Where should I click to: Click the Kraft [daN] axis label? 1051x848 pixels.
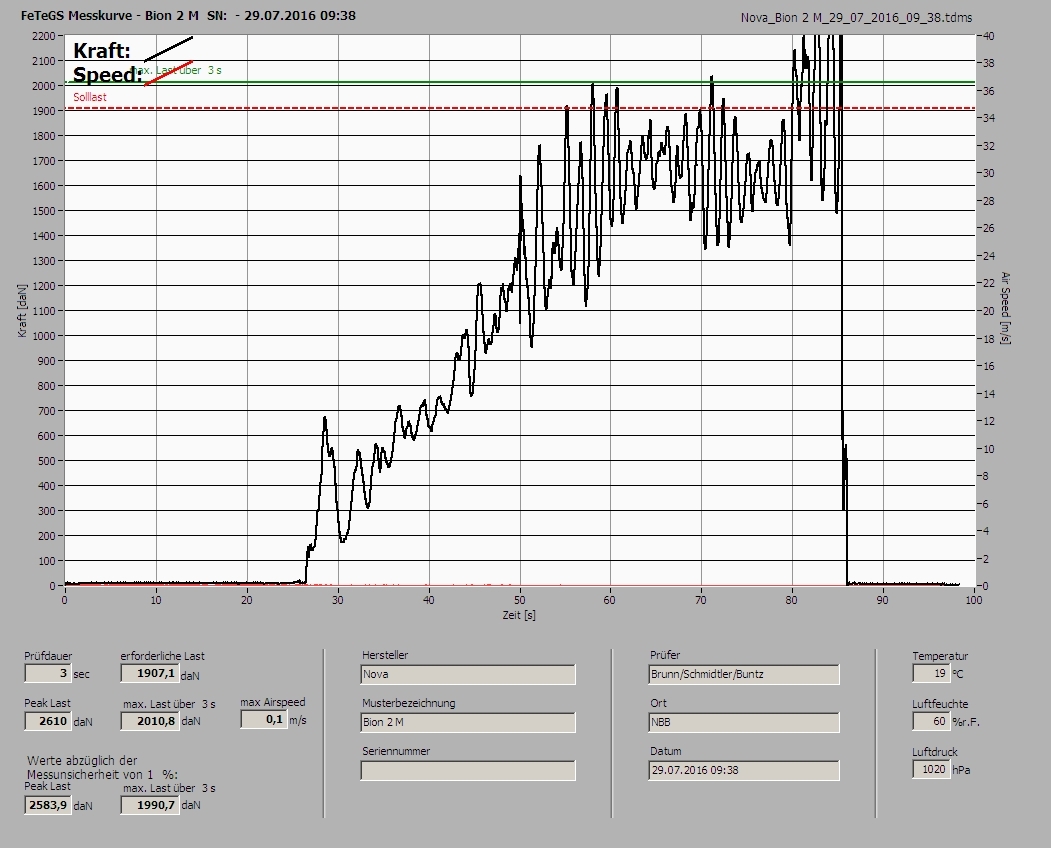click(22, 310)
